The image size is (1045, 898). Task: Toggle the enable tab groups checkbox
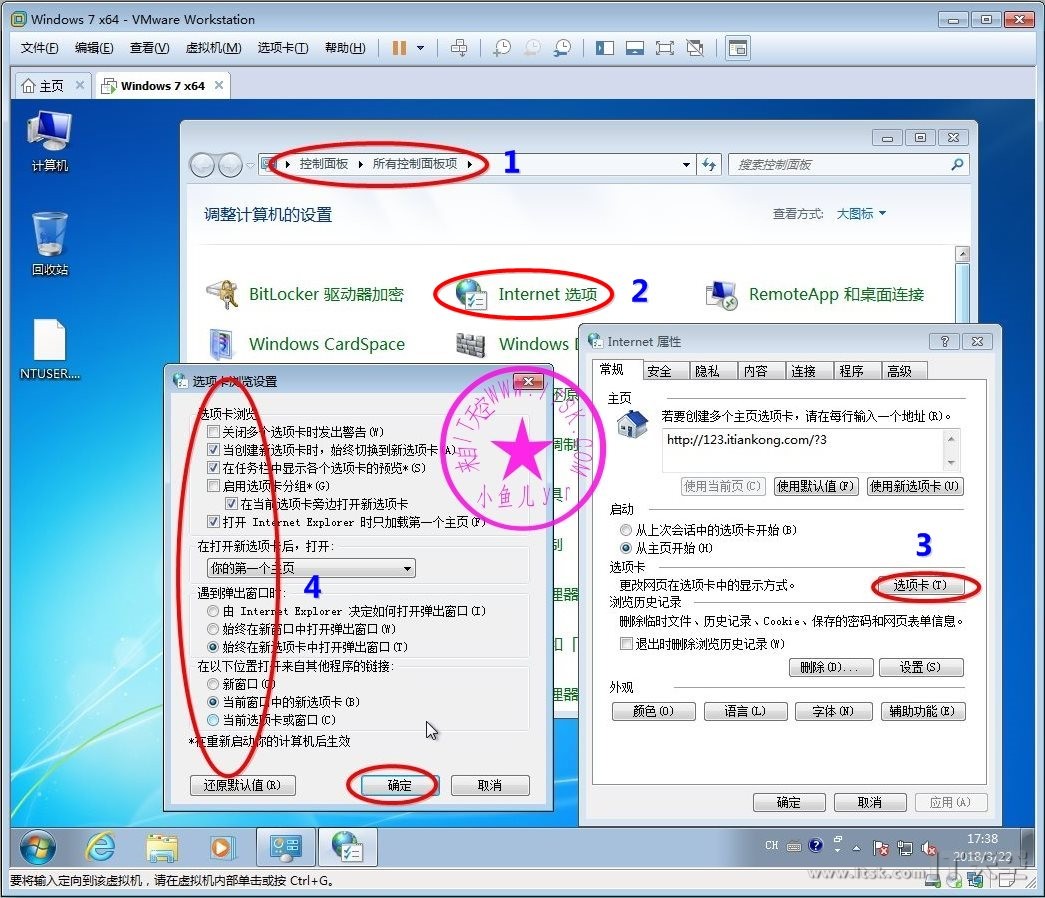point(213,486)
